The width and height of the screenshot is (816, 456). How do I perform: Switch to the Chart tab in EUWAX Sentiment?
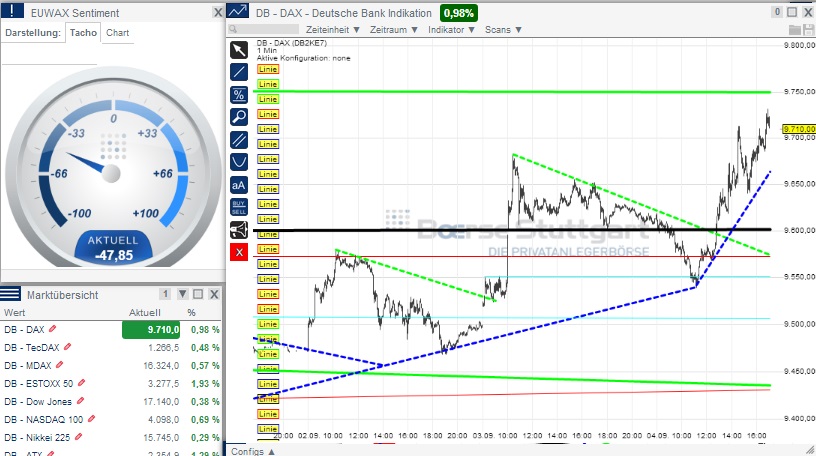(118, 32)
